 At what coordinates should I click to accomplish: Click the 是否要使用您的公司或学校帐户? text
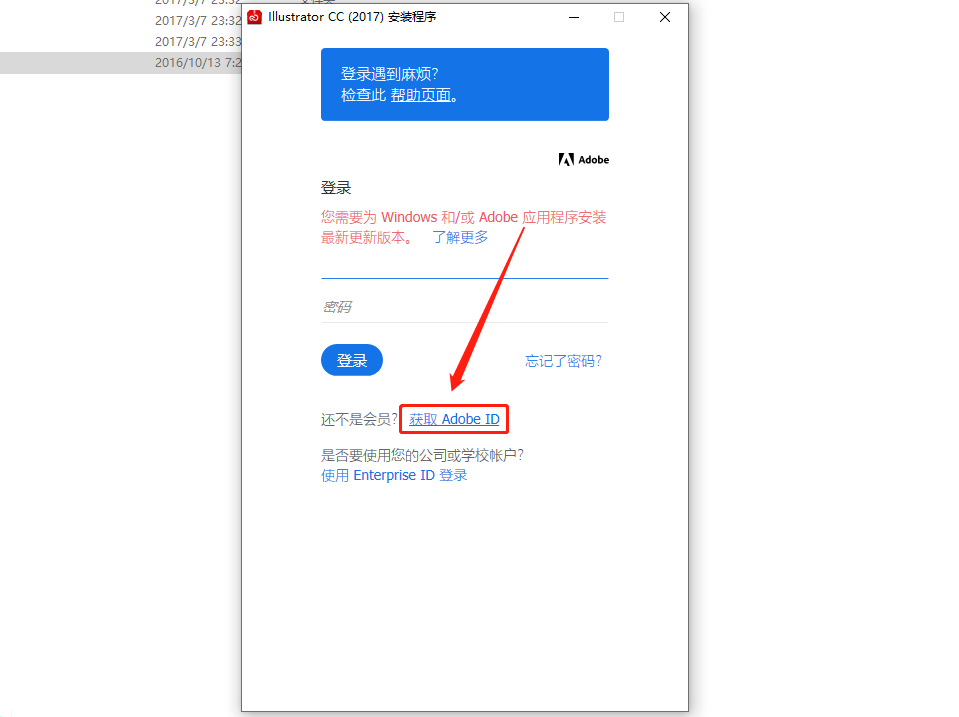(x=422, y=455)
